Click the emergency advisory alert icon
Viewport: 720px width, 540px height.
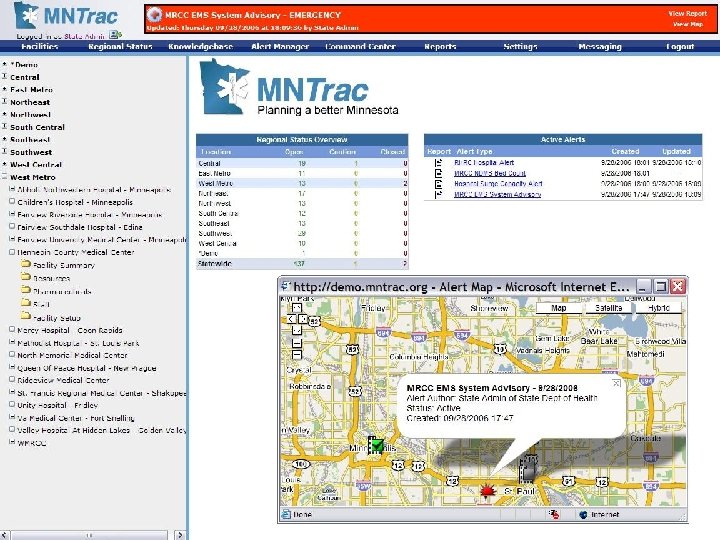coord(154,15)
